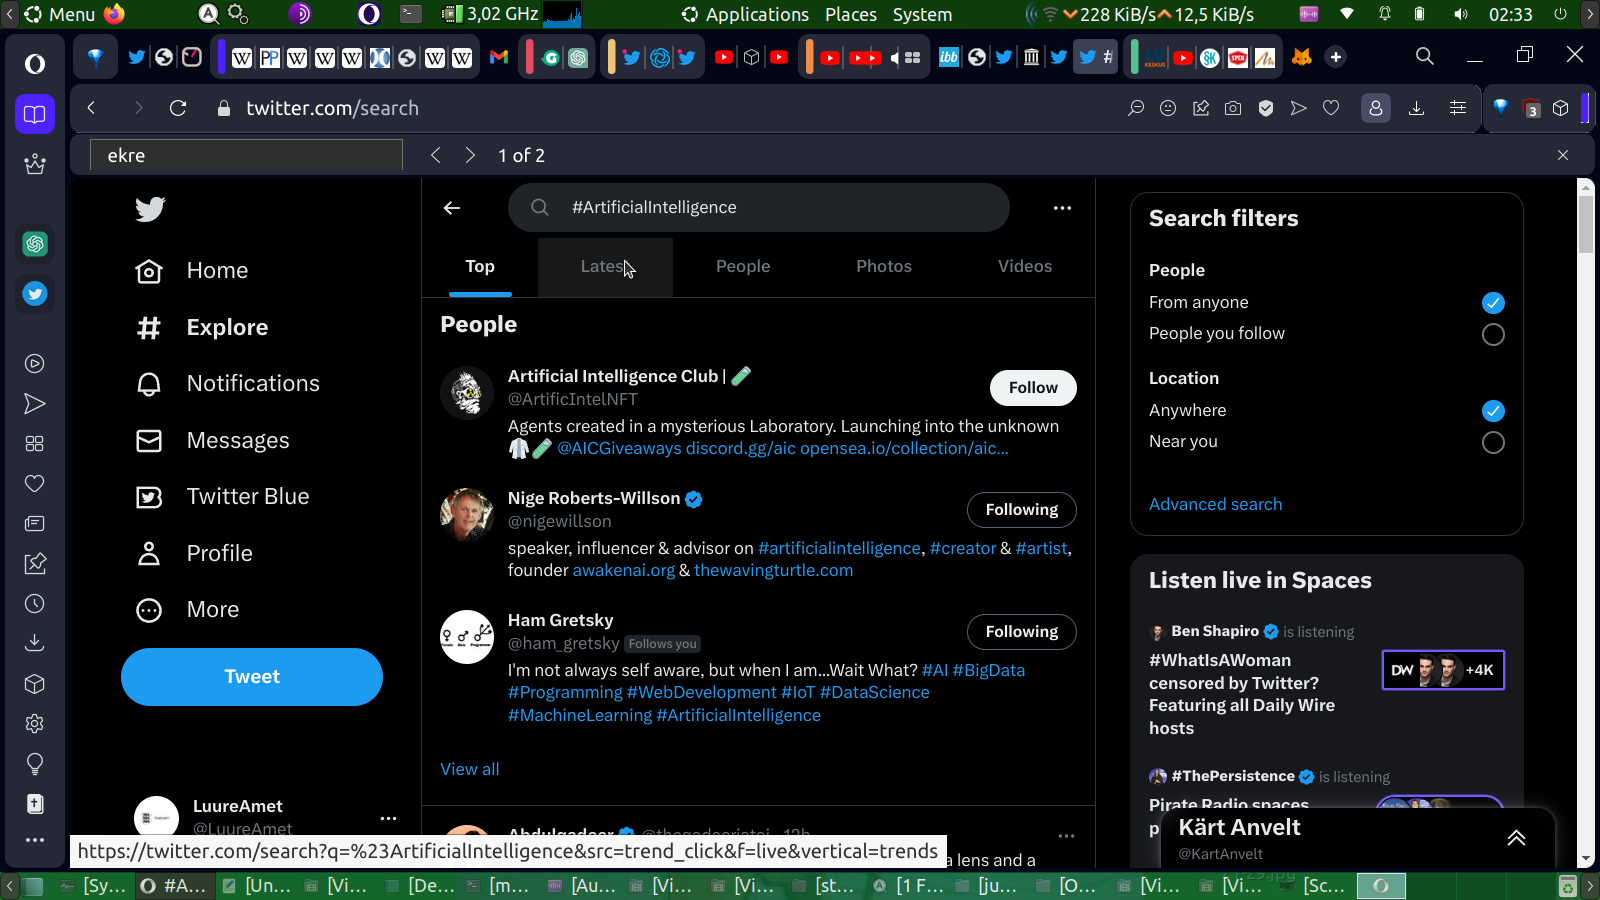Open your Twitter Profile
This screenshot has height=900, width=1600.
click(194, 554)
